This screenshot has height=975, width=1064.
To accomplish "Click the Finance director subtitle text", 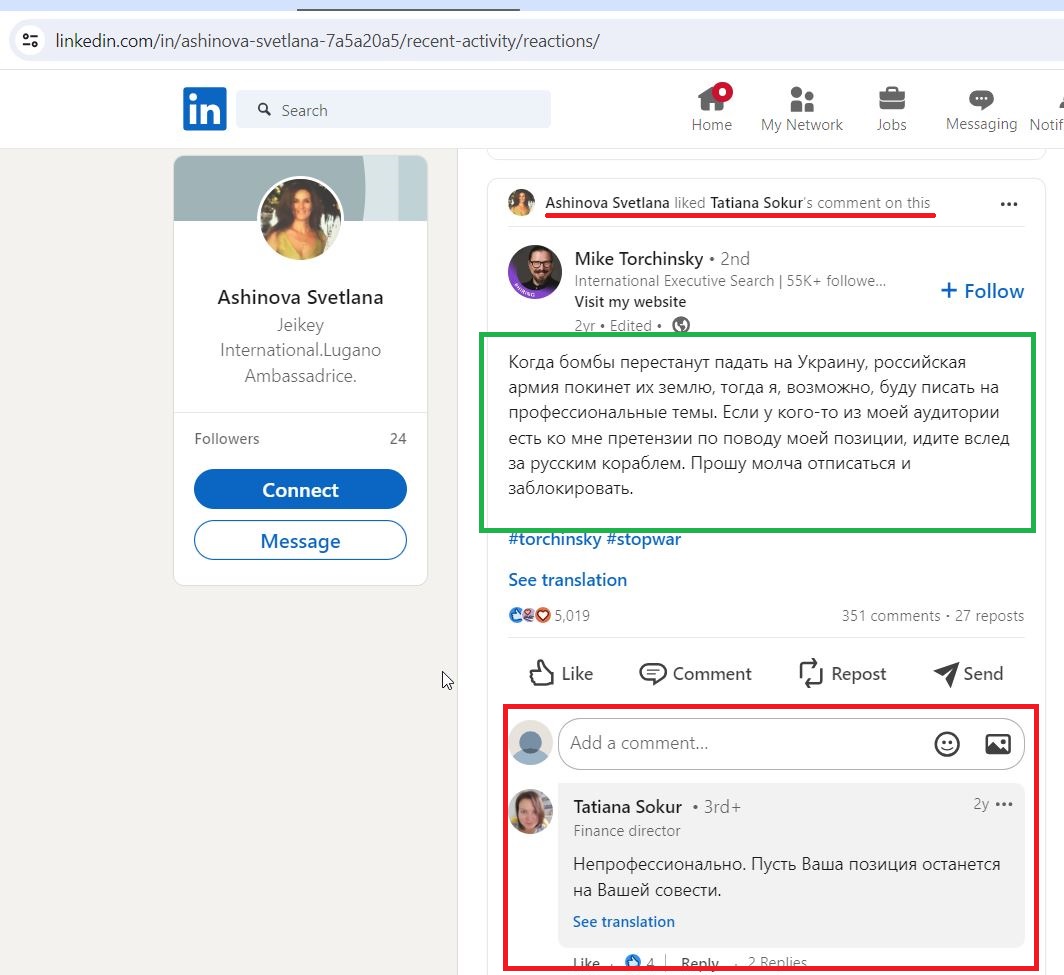I will point(626,830).
